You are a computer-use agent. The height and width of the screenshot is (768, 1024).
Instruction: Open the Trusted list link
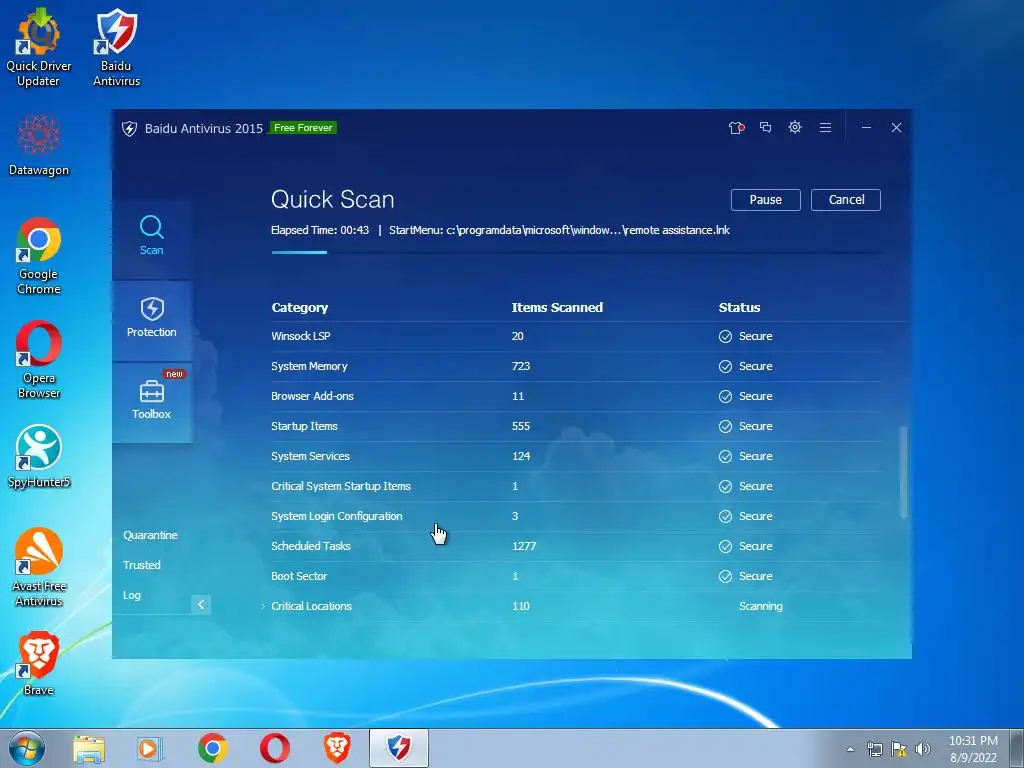point(142,565)
